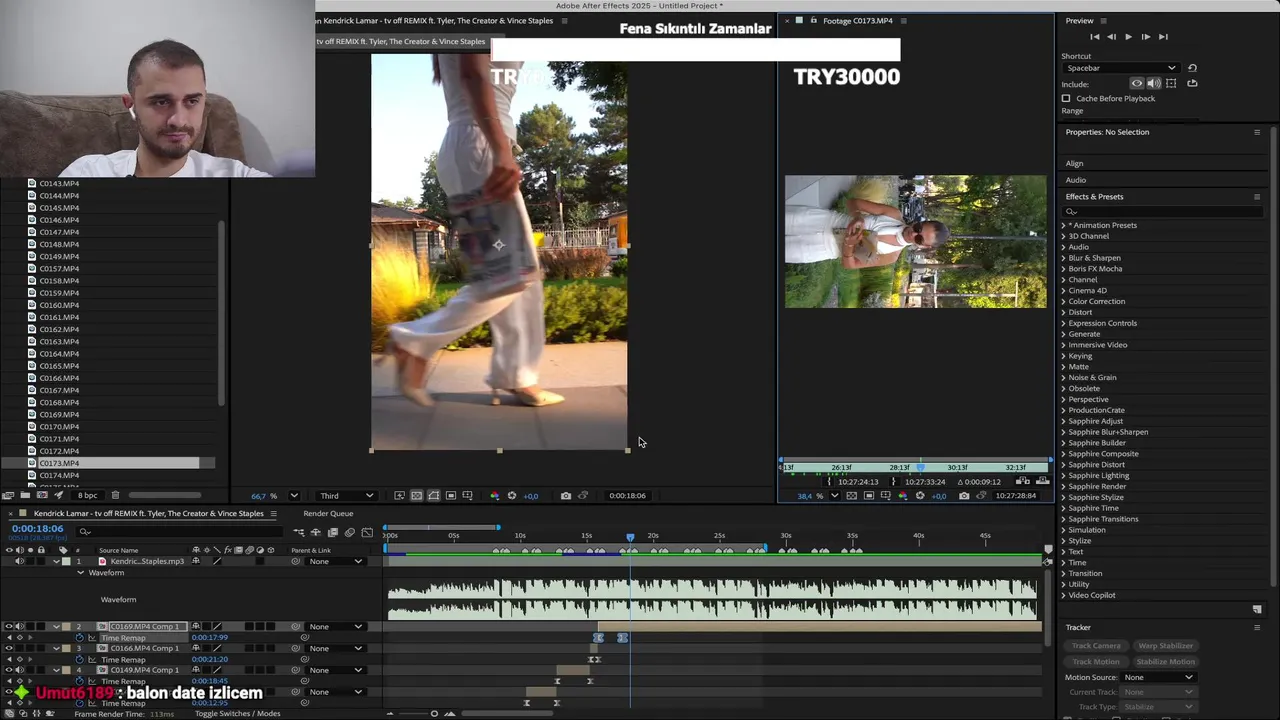Click the Track Motion button
This screenshot has height=720, width=1280.
[x=1096, y=662]
